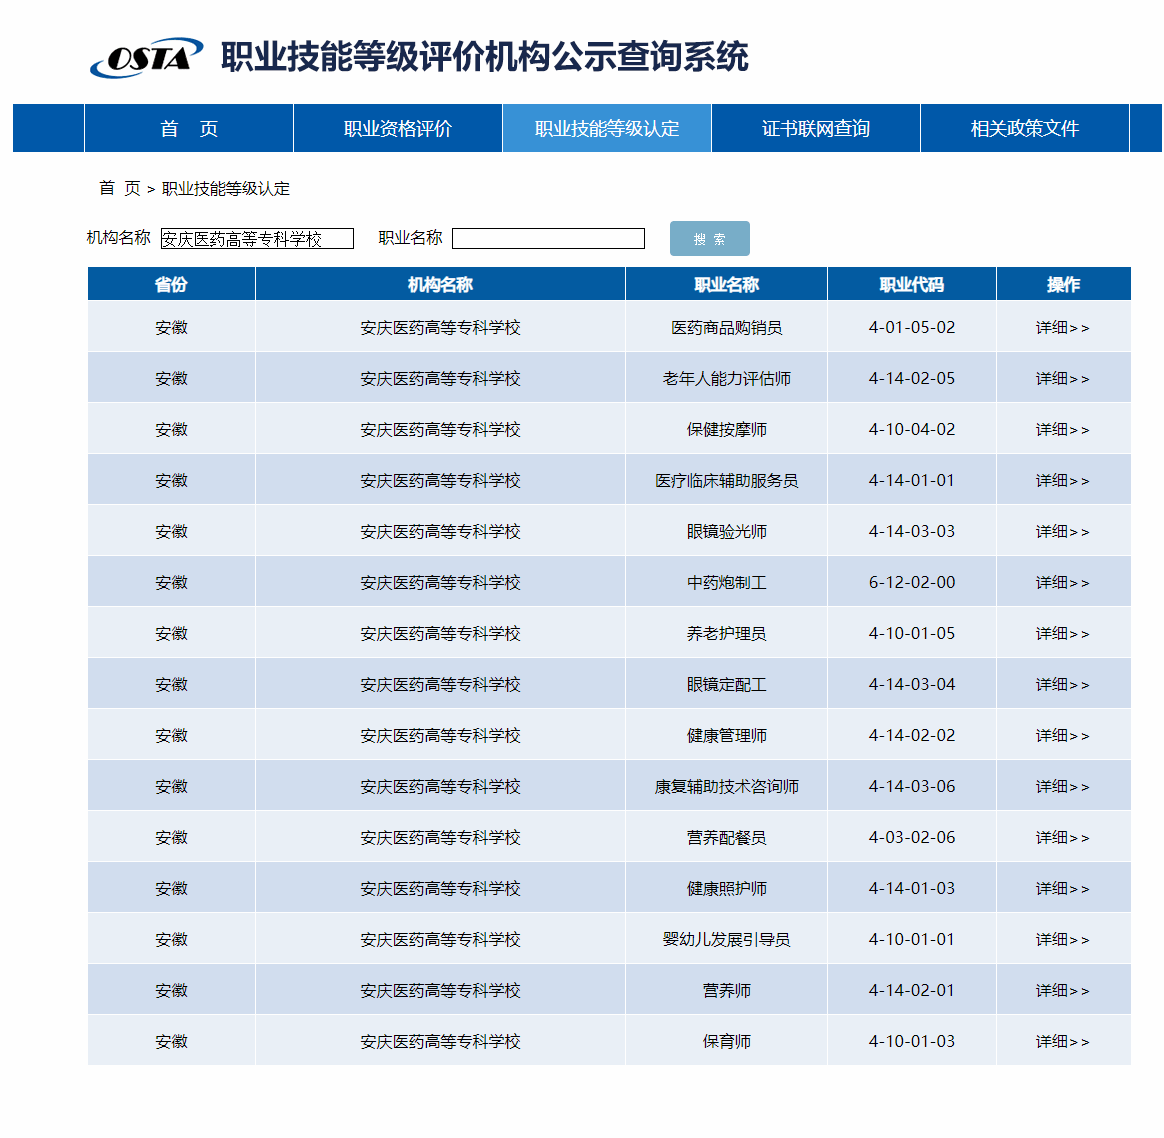Screen dimensions: 1164x1138
Task: Click the 职业代码 column header
Action: (911, 284)
